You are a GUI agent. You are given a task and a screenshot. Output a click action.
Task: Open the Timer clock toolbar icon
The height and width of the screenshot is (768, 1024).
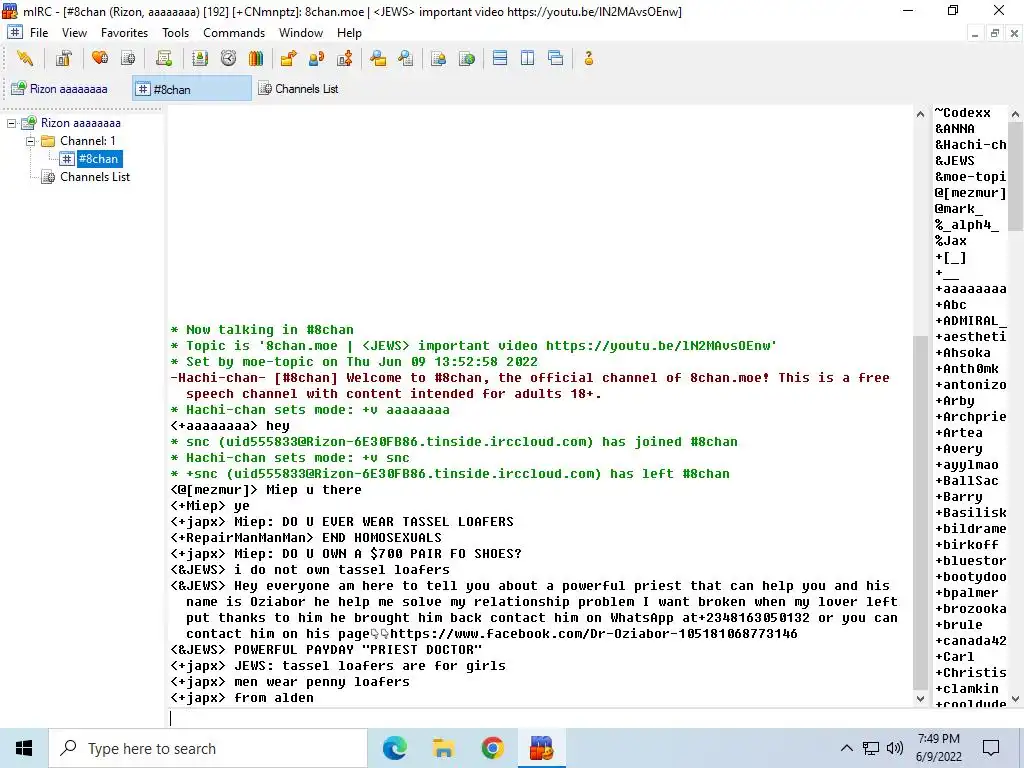click(x=228, y=59)
